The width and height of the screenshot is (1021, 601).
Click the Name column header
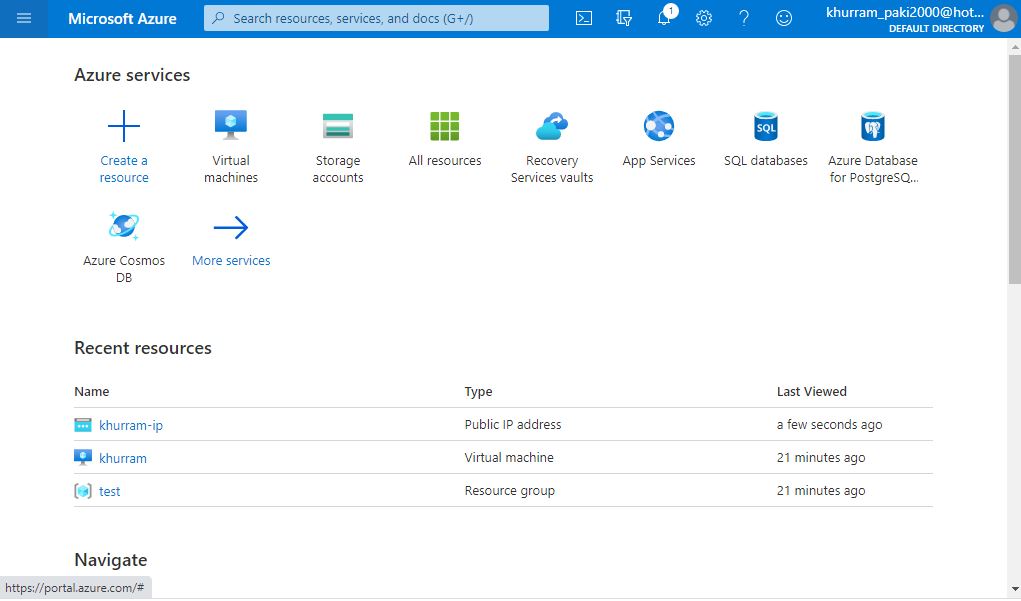tap(92, 392)
